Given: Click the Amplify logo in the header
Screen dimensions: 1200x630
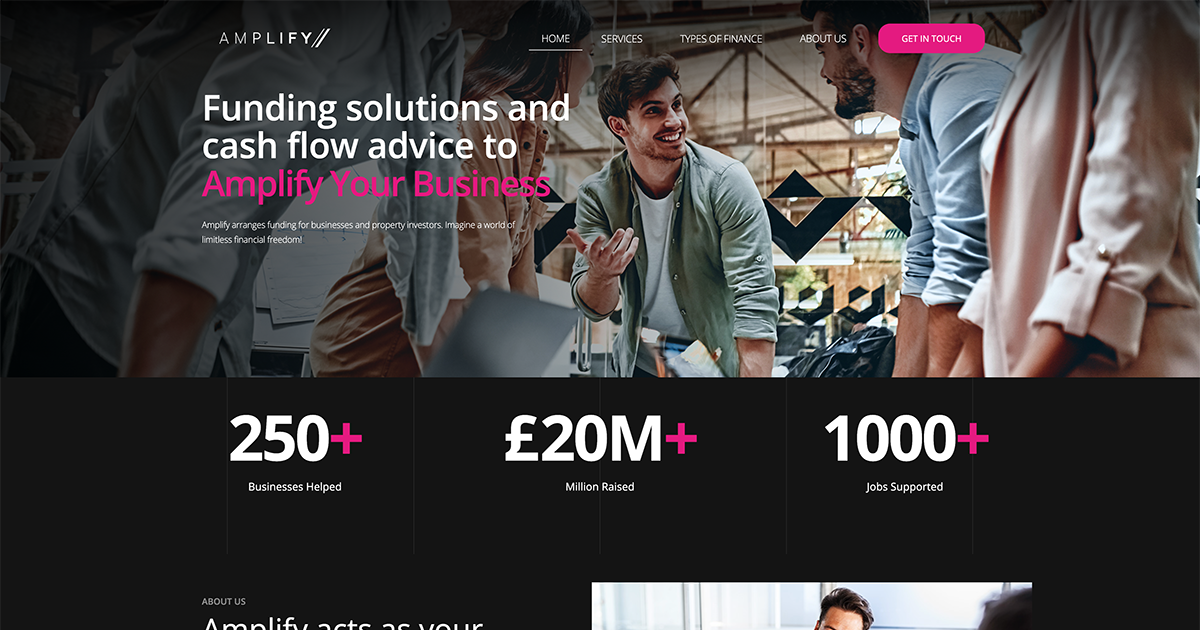Looking at the screenshot, I should pos(274,38).
